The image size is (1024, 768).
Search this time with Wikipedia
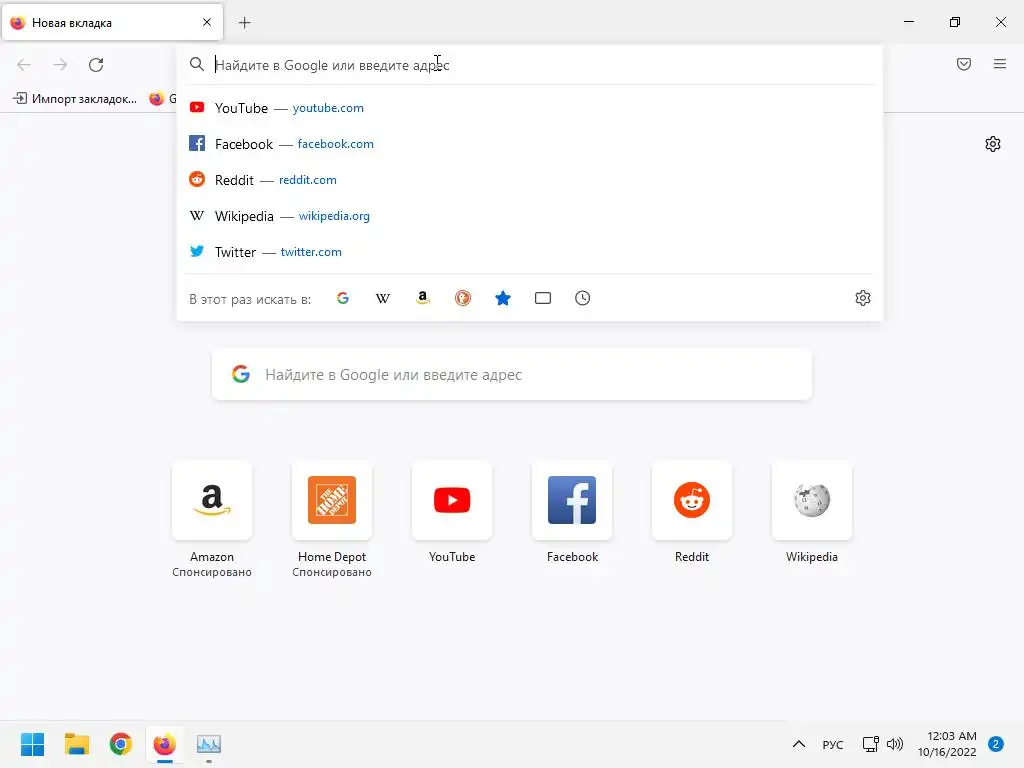[x=383, y=298]
